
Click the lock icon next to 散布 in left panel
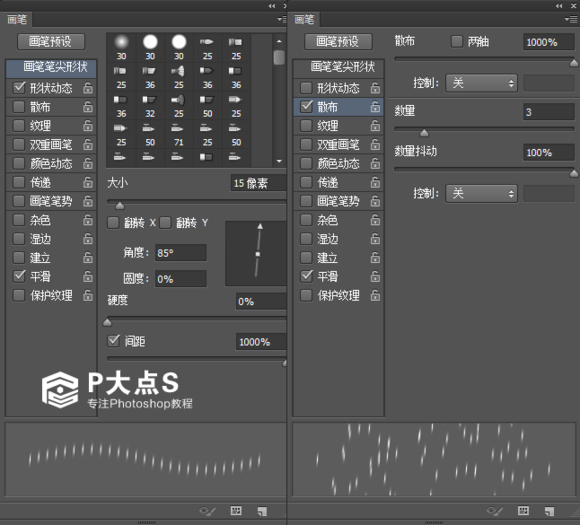pyautogui.click(x=88, y=107)
